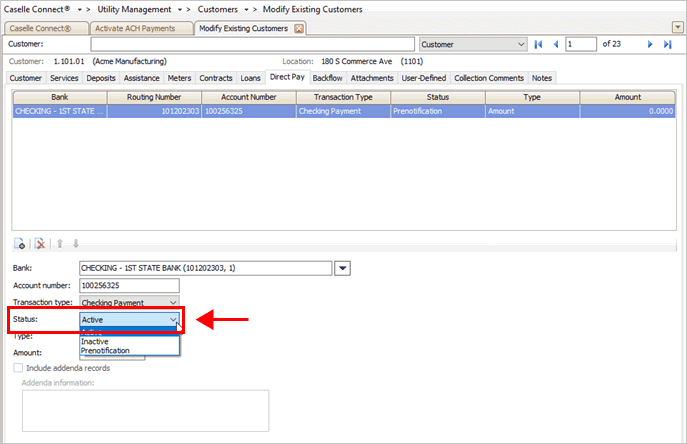Switch to Activate ACH Payments tab
The width and height of the screenshot is (687, 444).
[141, 28]
